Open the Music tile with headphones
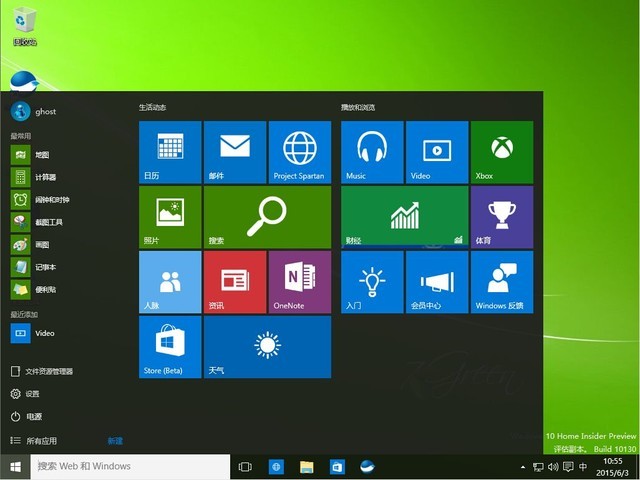The height and width of the screenshot is (480, 640). point(372,152)
